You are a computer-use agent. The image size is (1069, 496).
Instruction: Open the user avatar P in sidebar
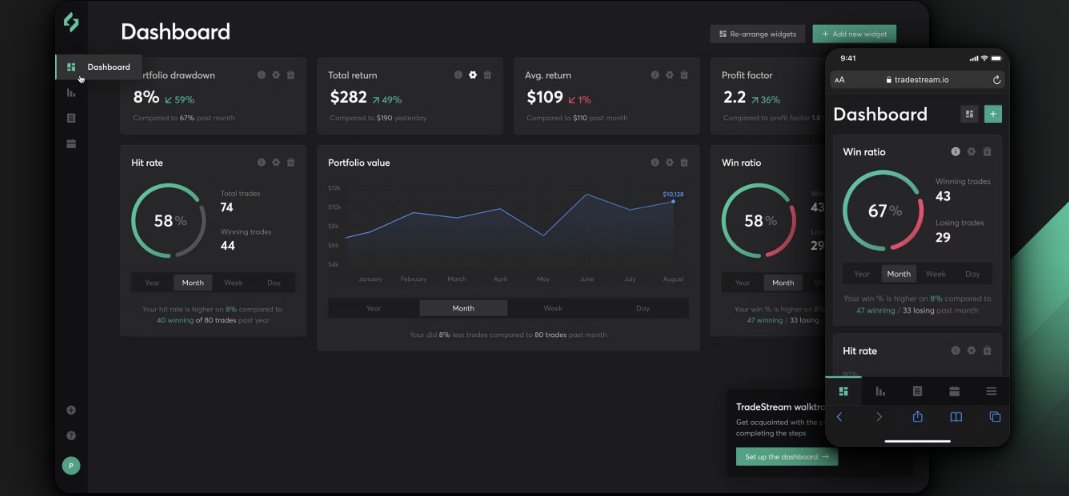[71, 466]
